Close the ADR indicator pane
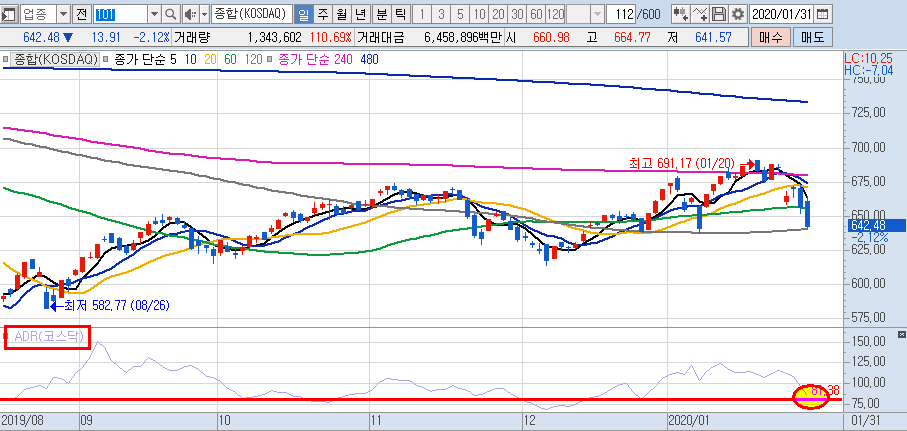Image resolution: width=907 pixels, height=431 pixels. point(901,335)
